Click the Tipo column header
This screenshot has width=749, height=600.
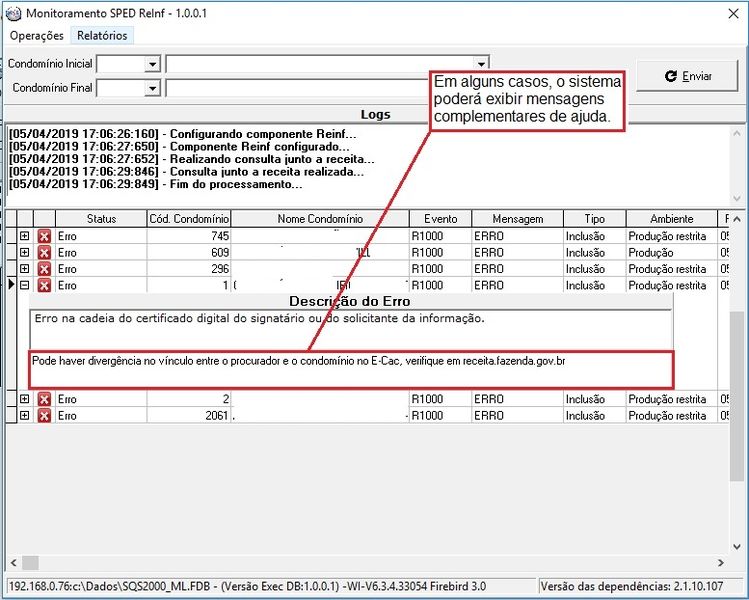(595, 219)
